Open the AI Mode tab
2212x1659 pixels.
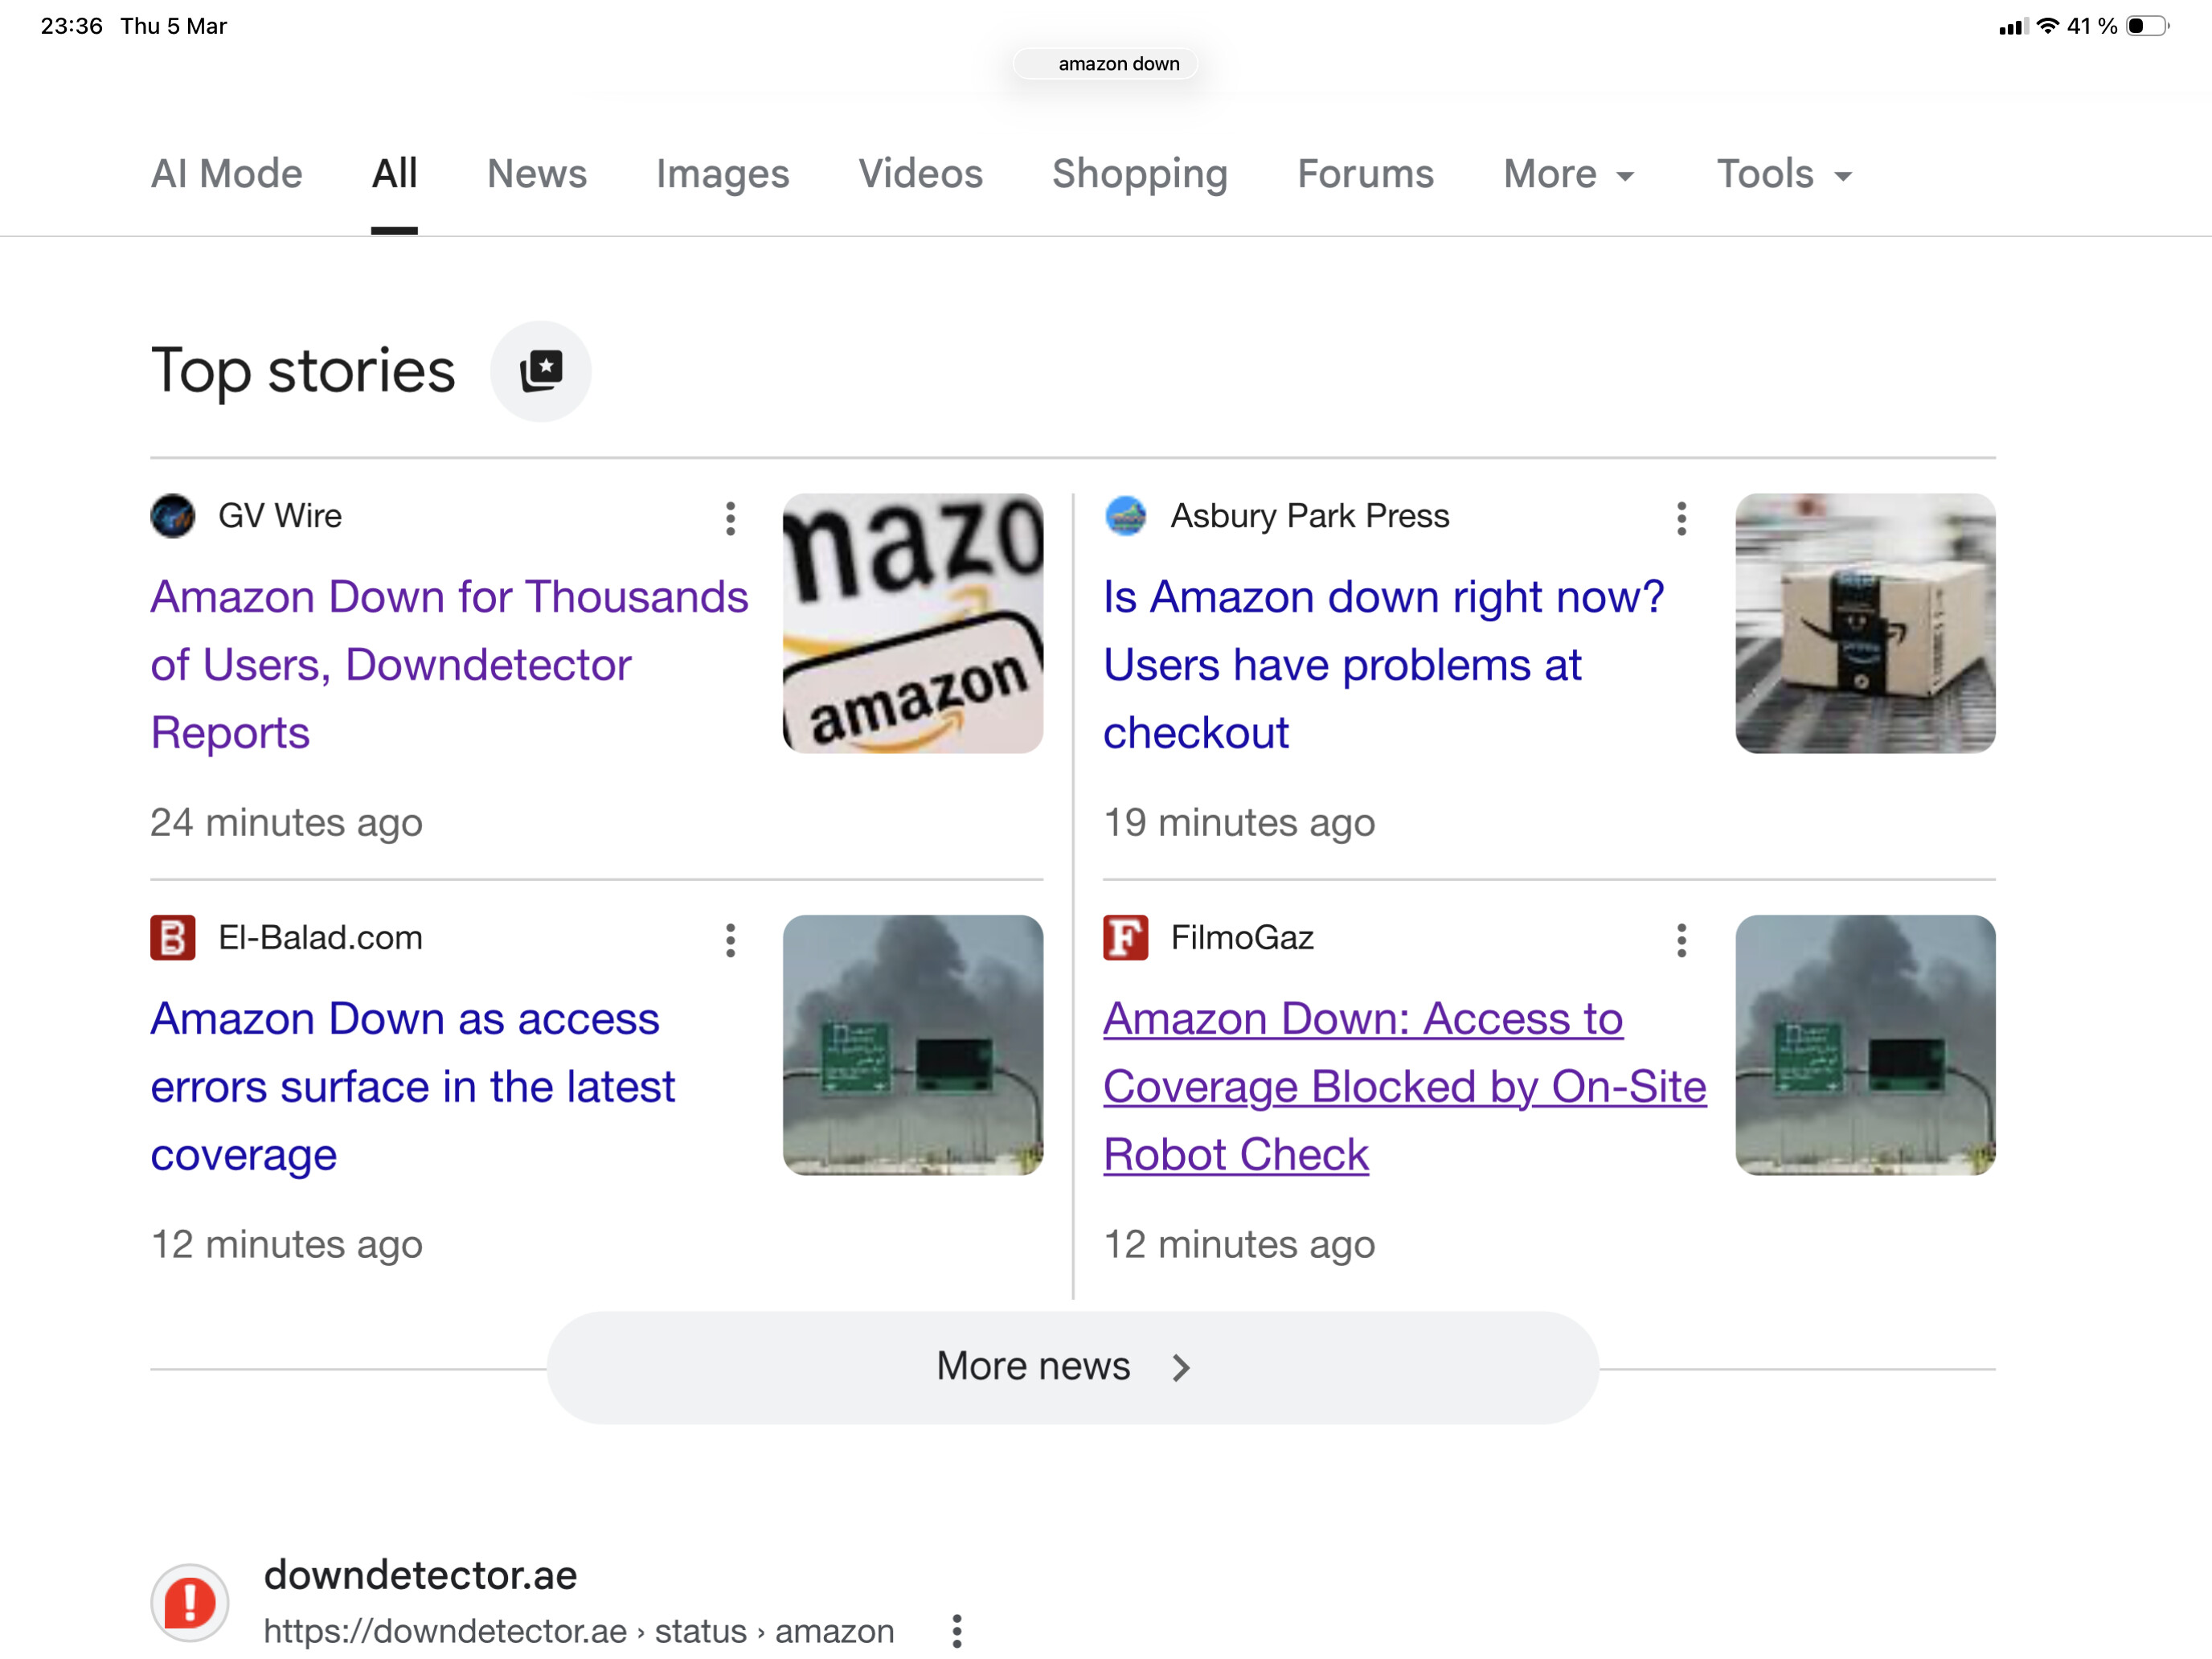pyautogui.click(x=226, y=174)
